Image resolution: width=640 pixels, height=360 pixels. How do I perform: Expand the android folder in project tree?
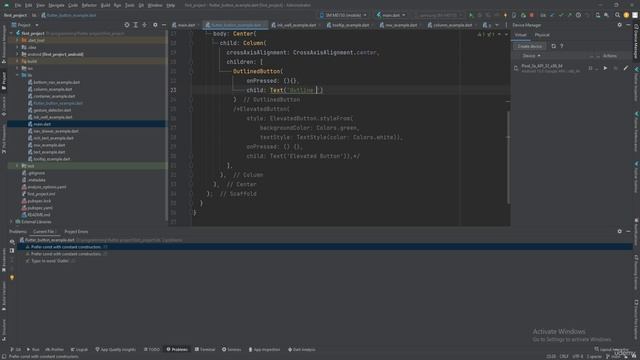tap(17, 54)
